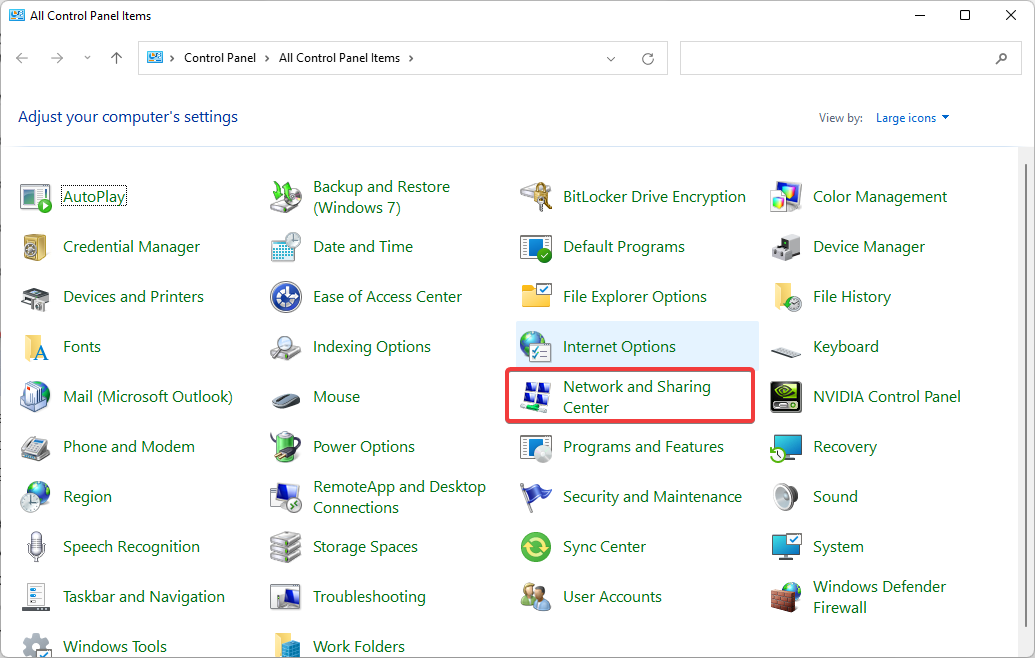This screenshot has width=1035, height=658.
Task: Click the Control Panel icon in address bar
Action: coord(154,57)
